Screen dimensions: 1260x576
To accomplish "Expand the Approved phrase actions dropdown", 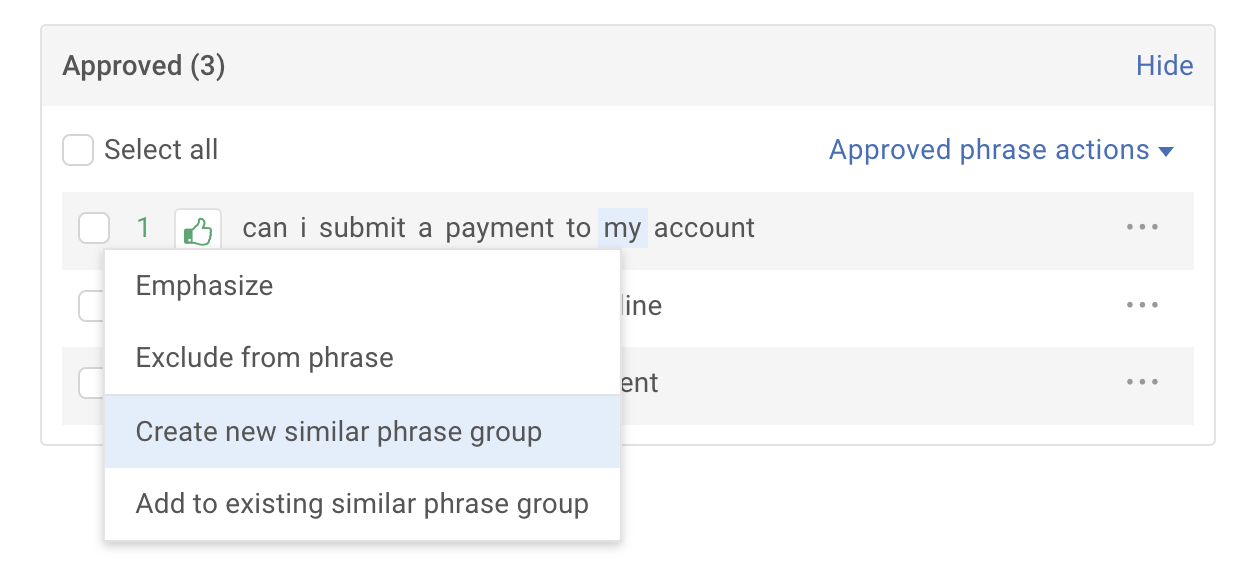I will click(1000, 151).
